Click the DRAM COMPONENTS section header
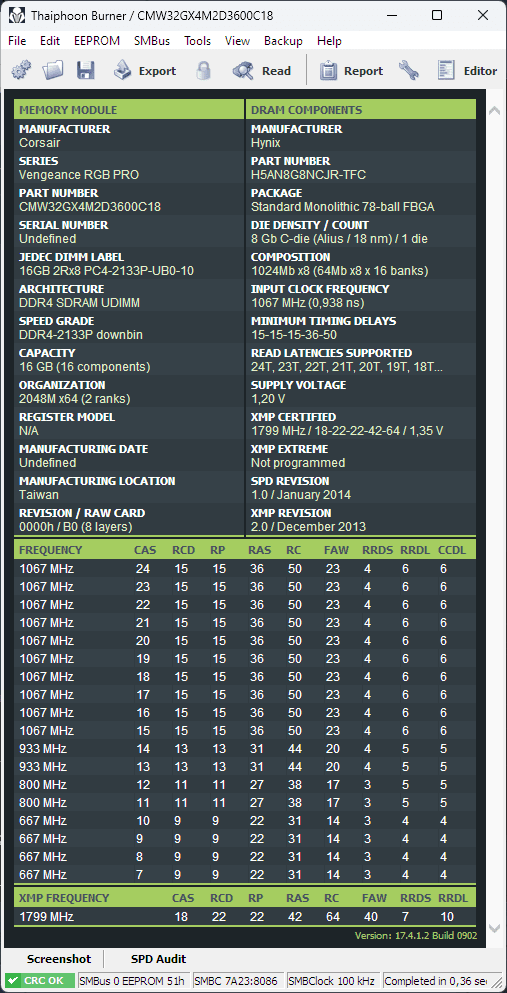 [361, 110]
